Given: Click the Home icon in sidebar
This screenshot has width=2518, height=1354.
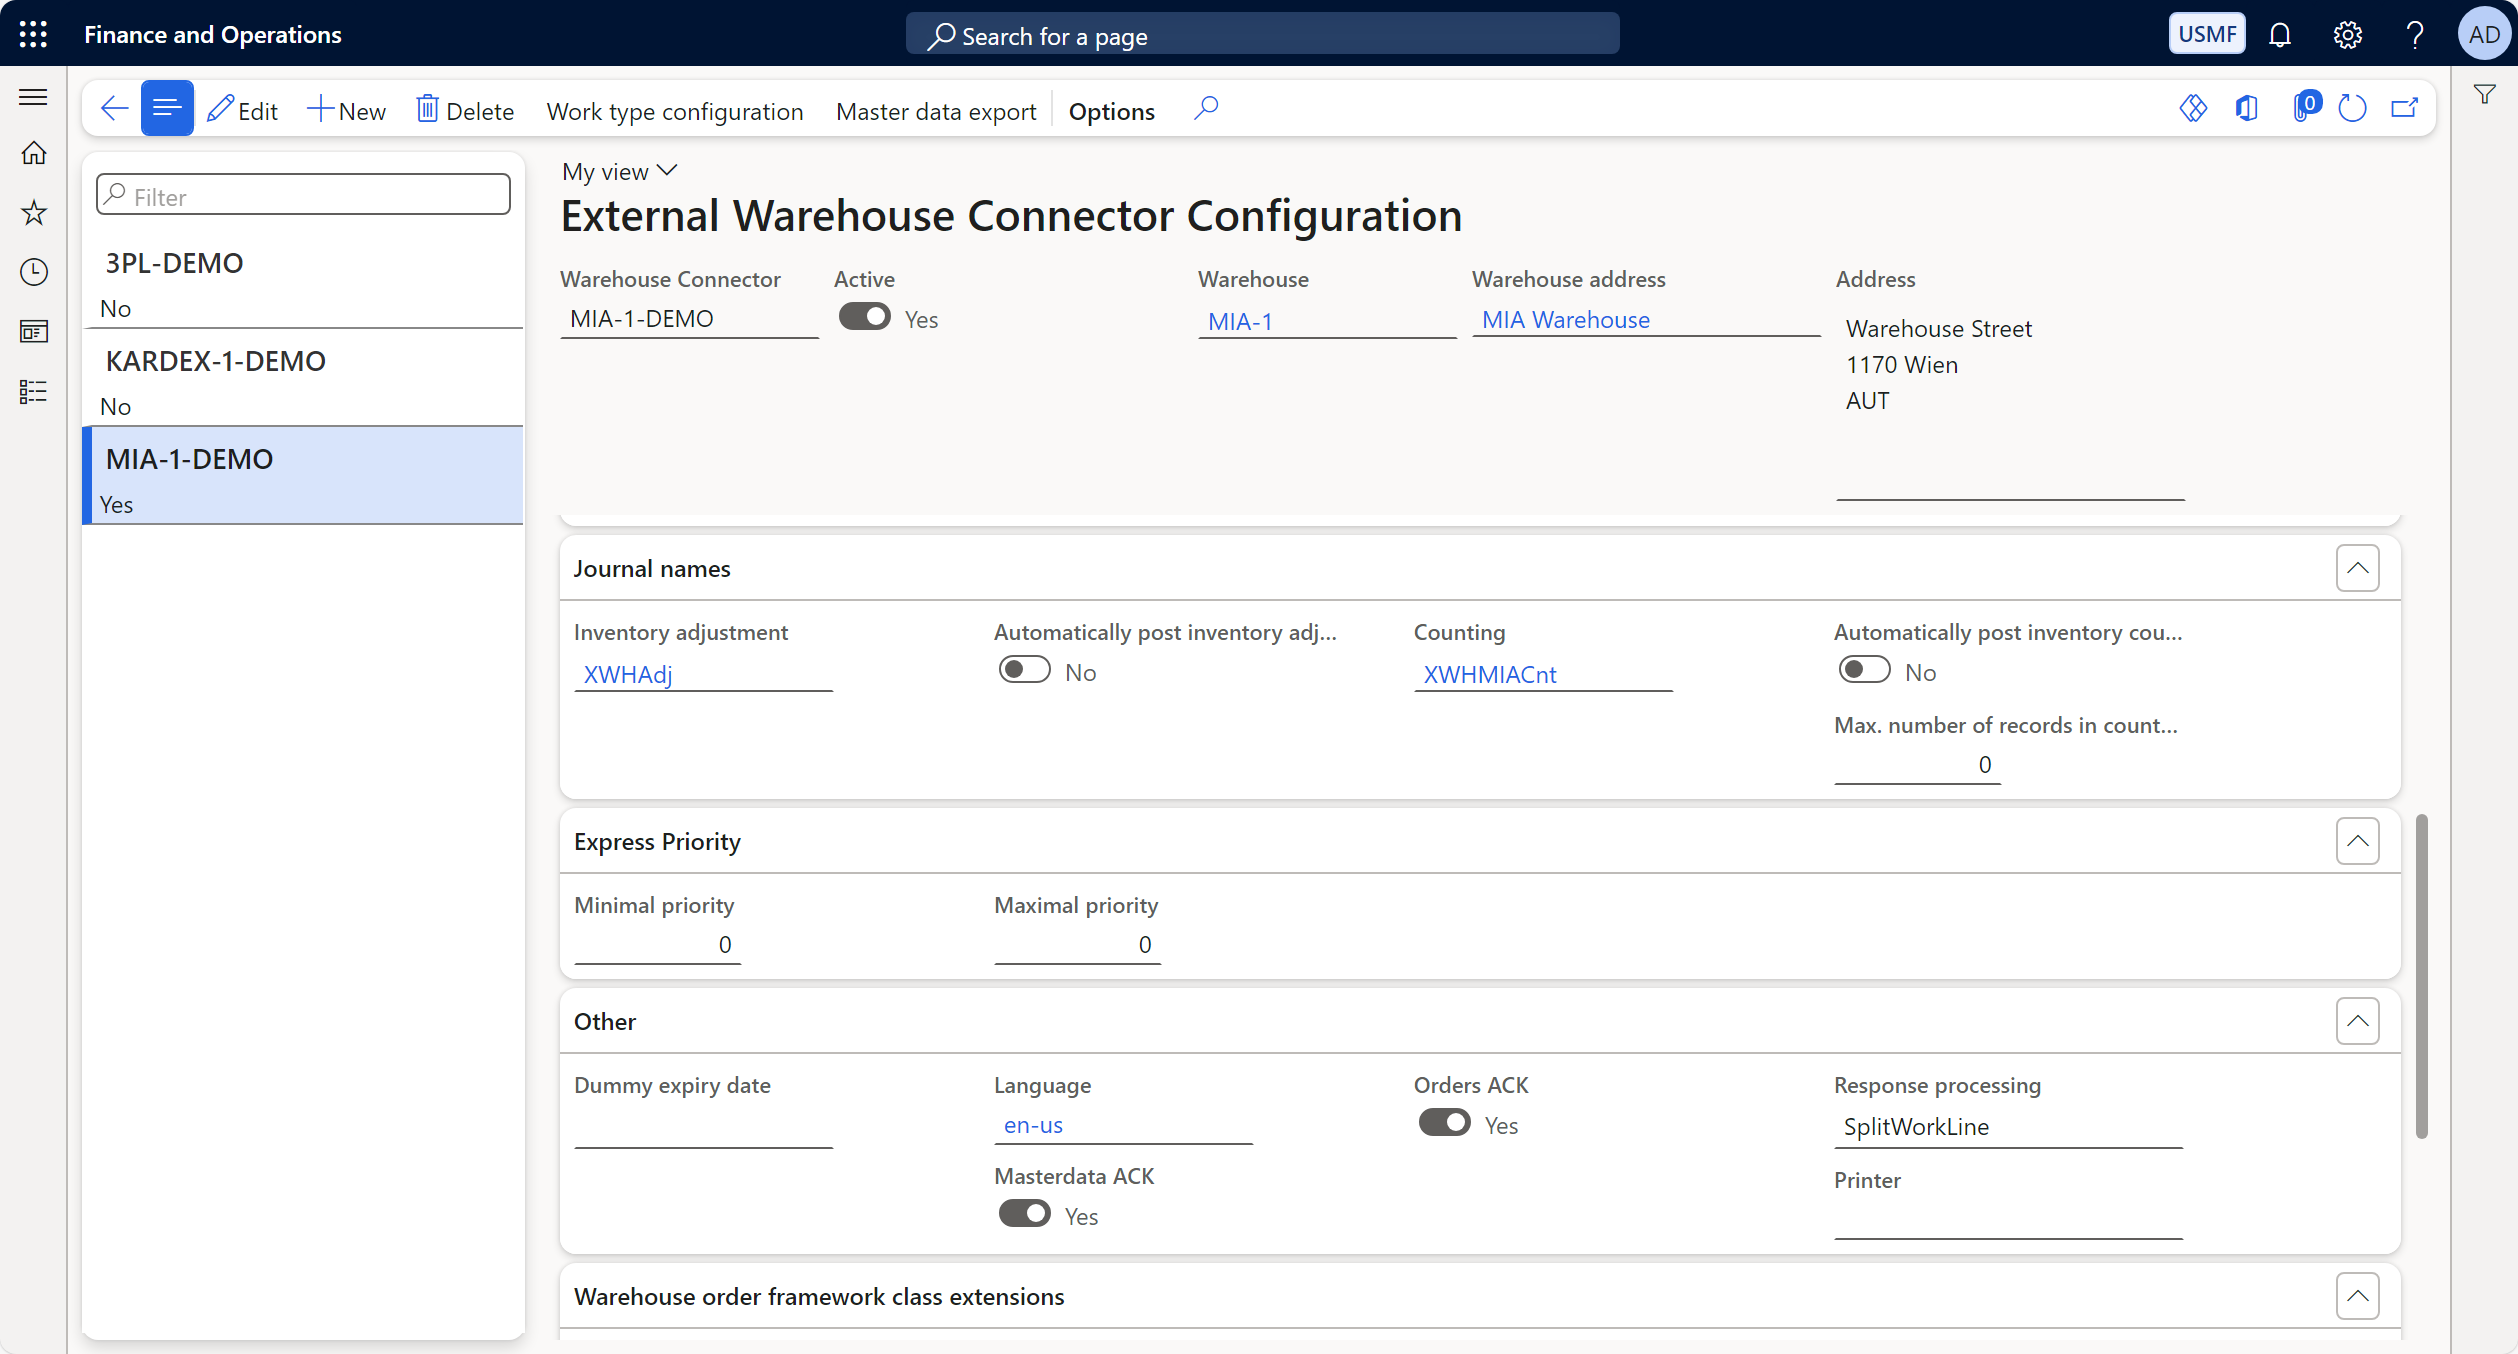Looking at the screenshot, I should click(x=34, y=153).
